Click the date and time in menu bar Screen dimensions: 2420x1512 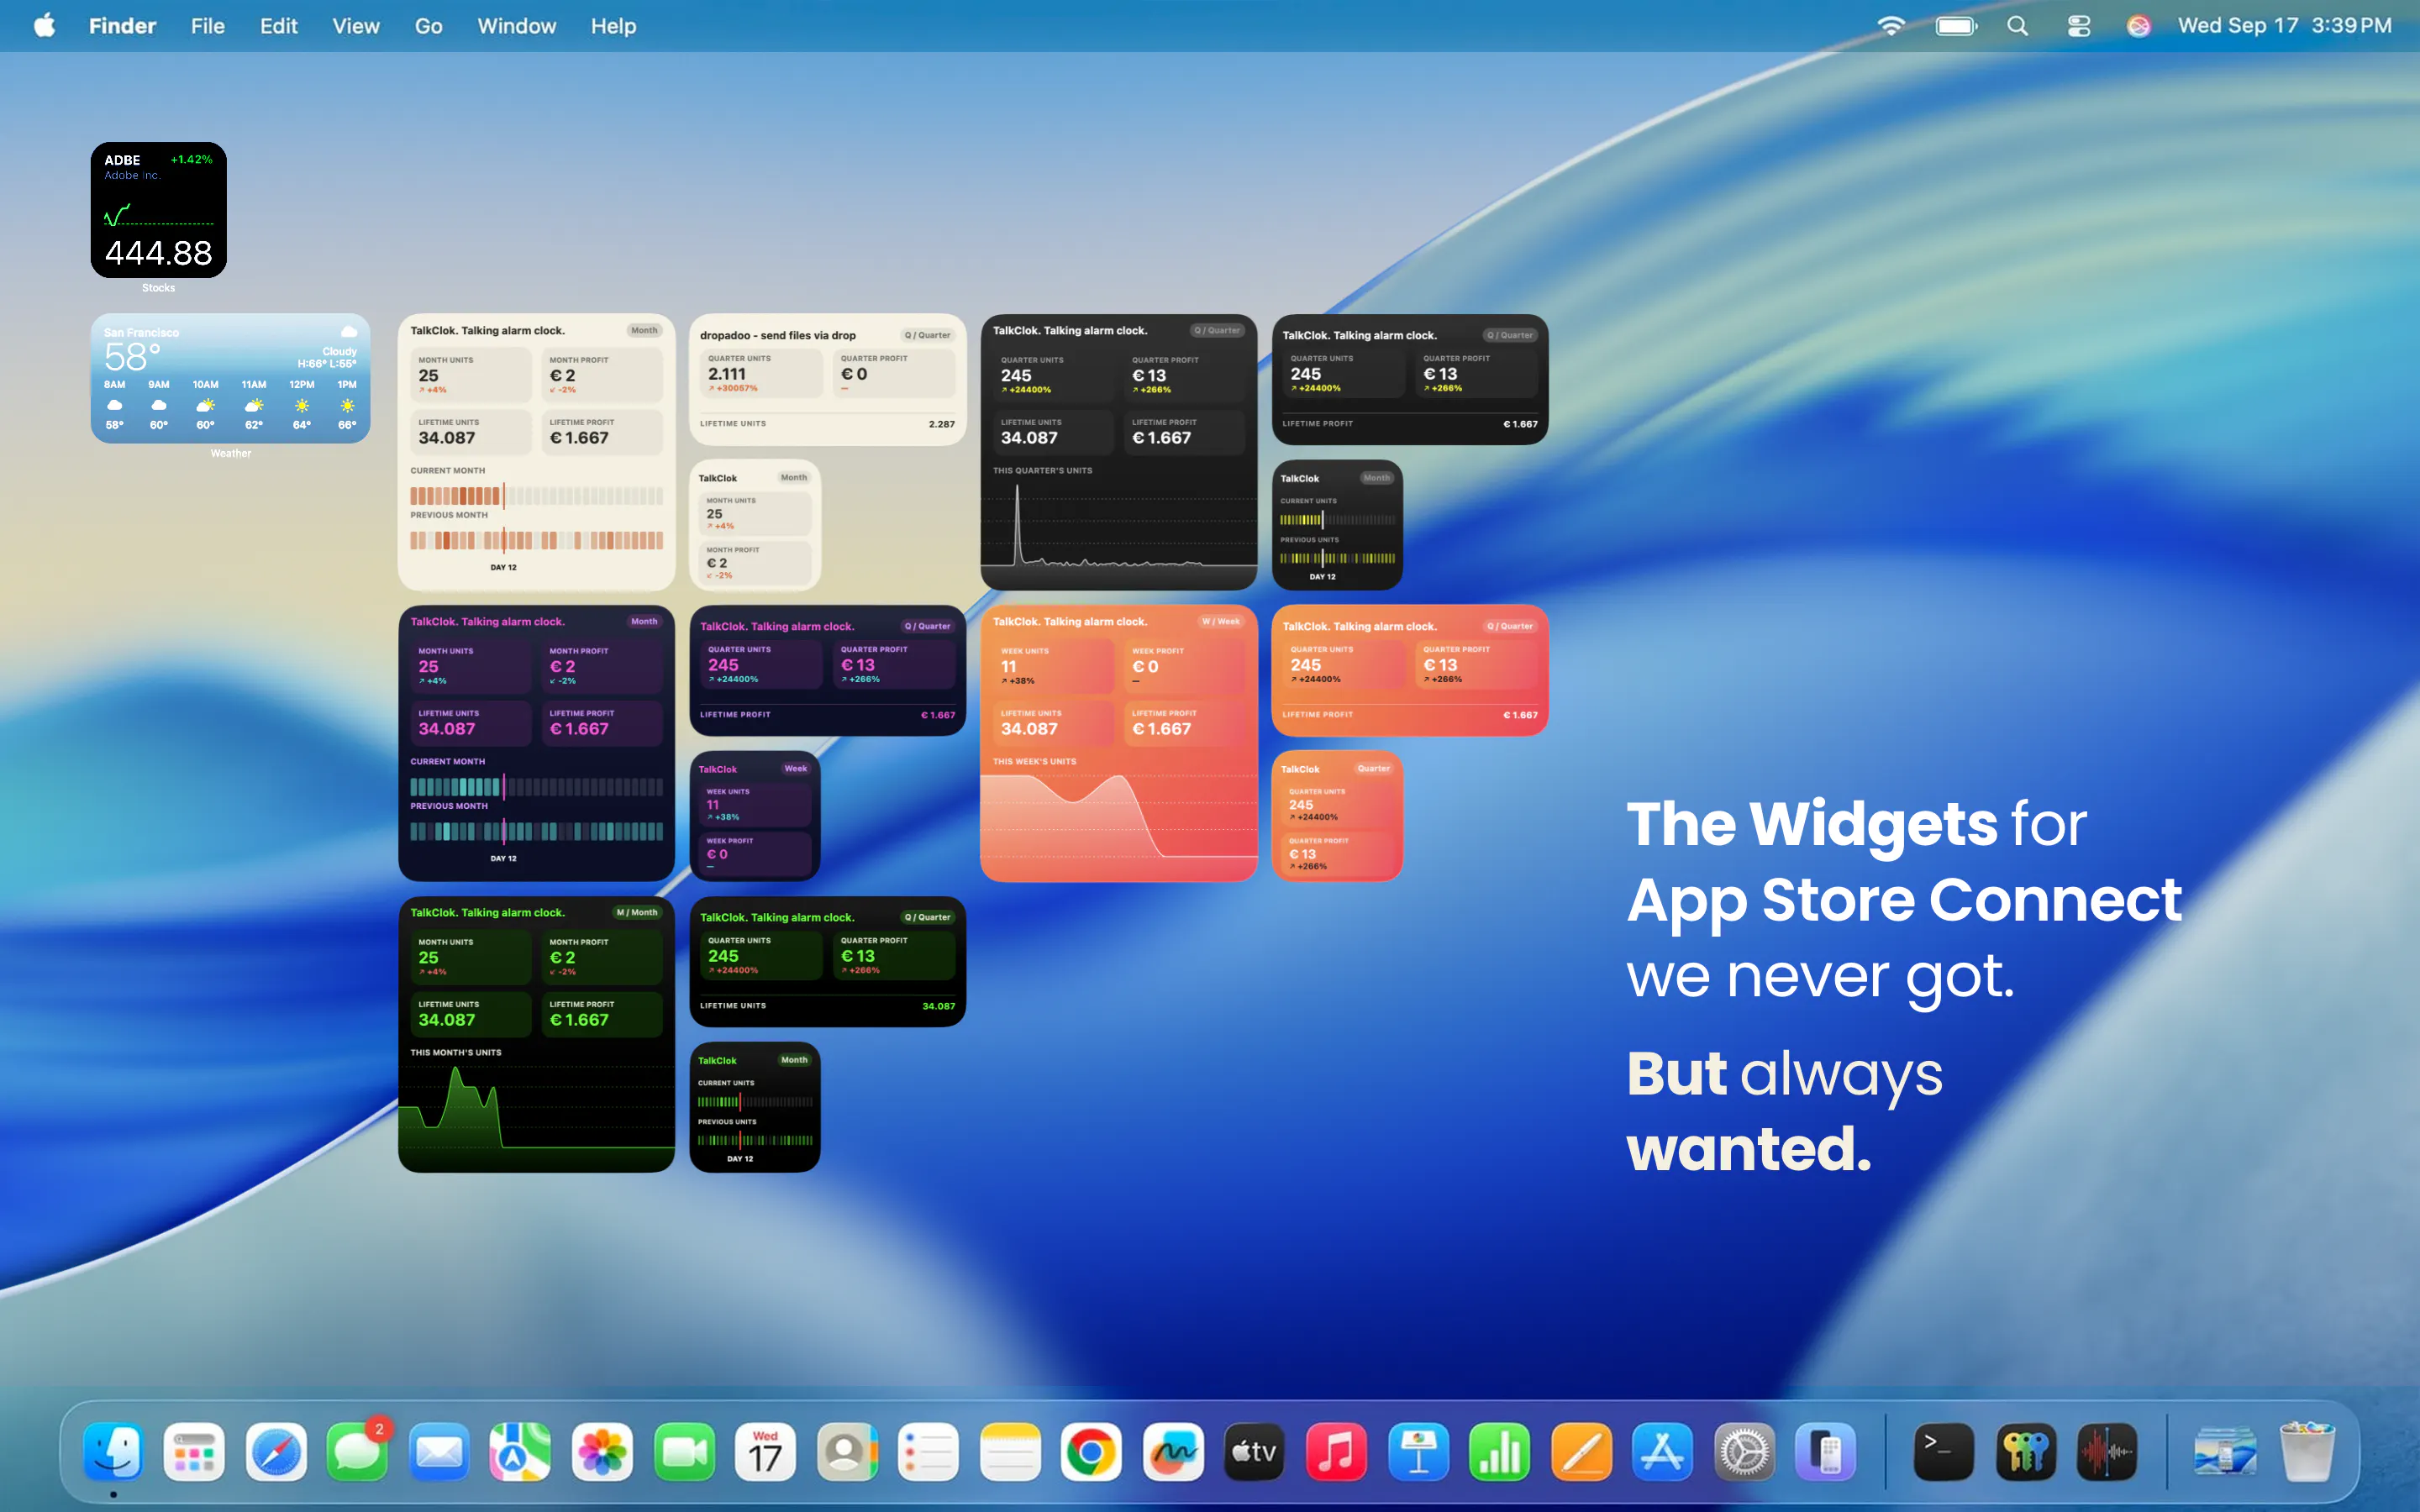(x=2285, y=26)
